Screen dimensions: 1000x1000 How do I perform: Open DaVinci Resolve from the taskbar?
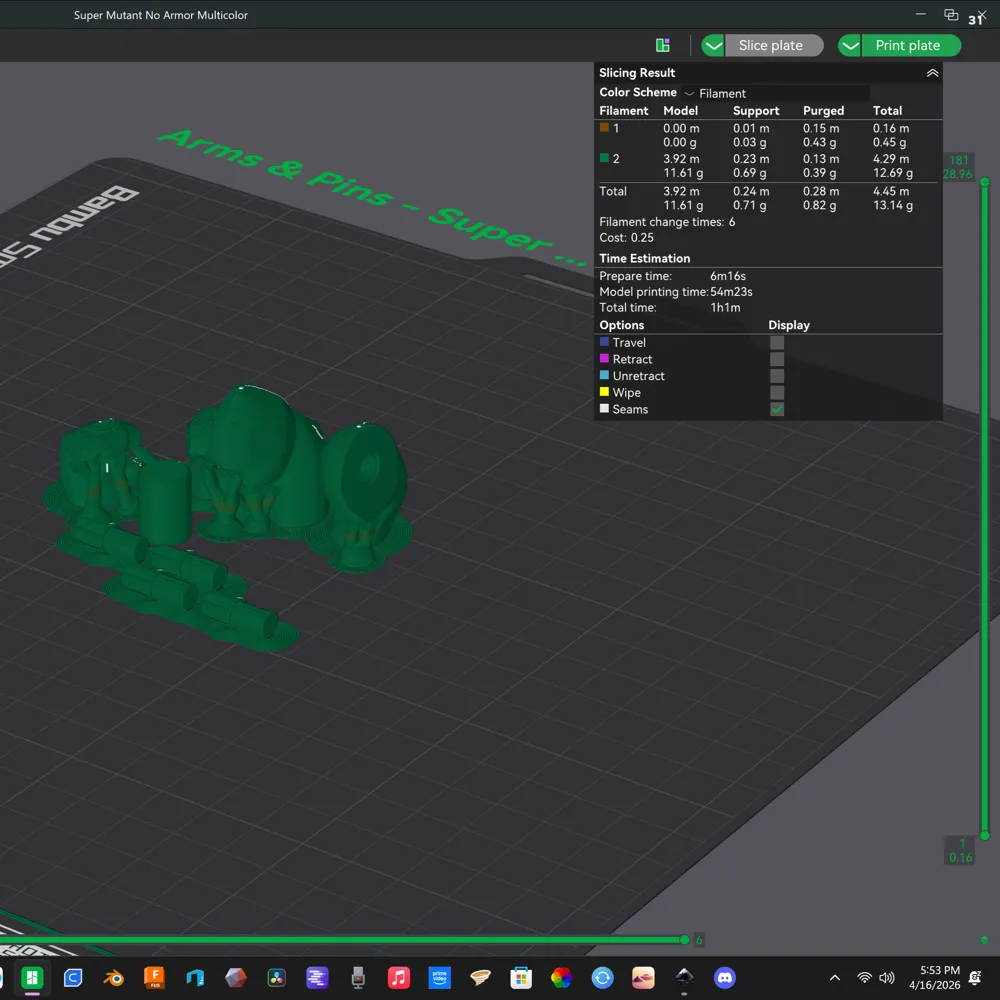coord(277,977)
